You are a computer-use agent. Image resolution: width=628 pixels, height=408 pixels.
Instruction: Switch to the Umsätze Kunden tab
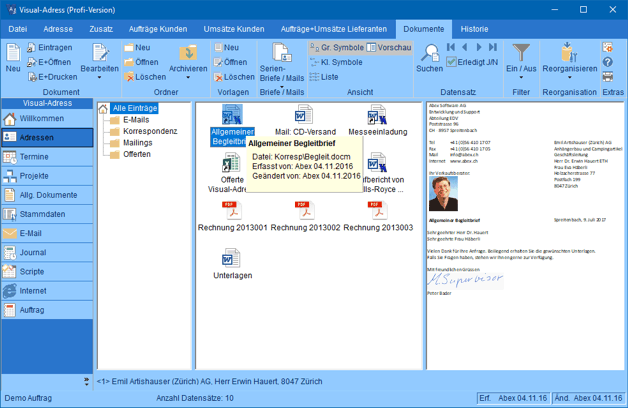234,29
